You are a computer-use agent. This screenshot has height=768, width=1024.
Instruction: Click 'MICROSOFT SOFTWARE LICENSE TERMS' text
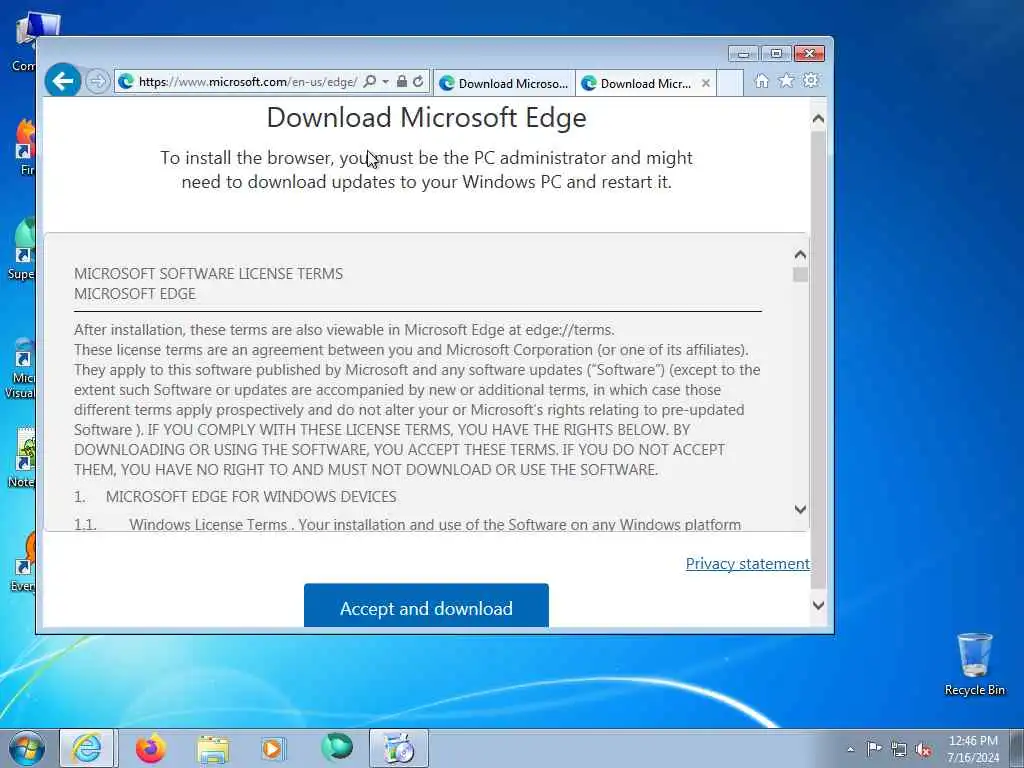tap(208, 274)
